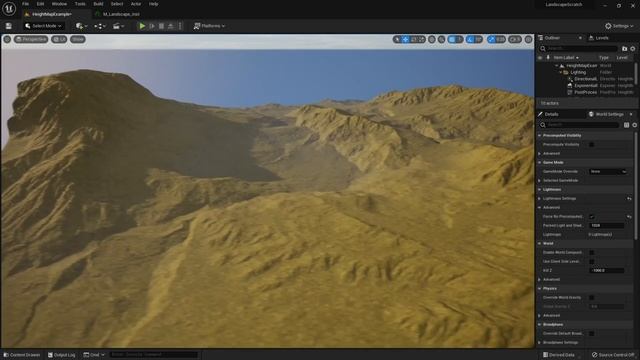The image size is (640, 360).
Task: Open the Blueprints toolbar dropdown
Action: click(x=100, y=26)
